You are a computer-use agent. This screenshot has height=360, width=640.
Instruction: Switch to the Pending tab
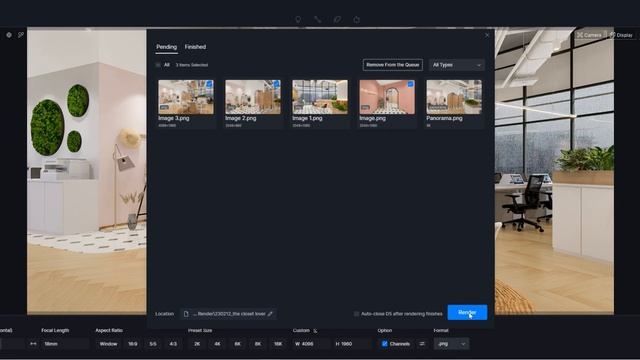[x=167, y=47]
